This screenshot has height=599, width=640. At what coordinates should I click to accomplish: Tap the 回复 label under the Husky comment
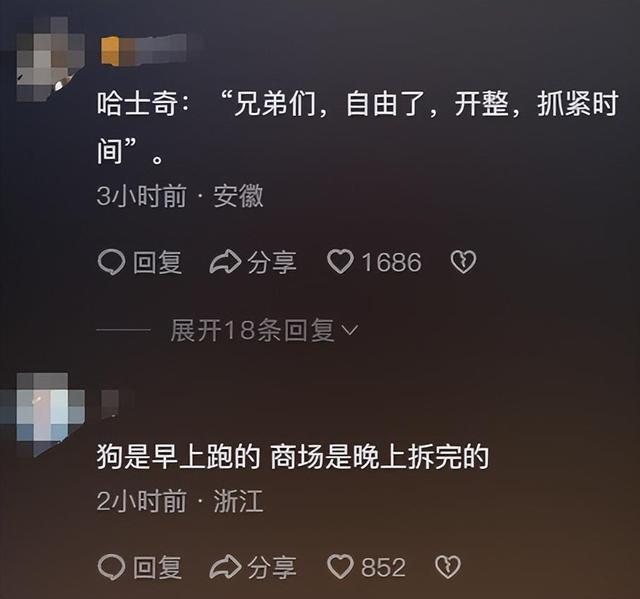tap(158, 262)
